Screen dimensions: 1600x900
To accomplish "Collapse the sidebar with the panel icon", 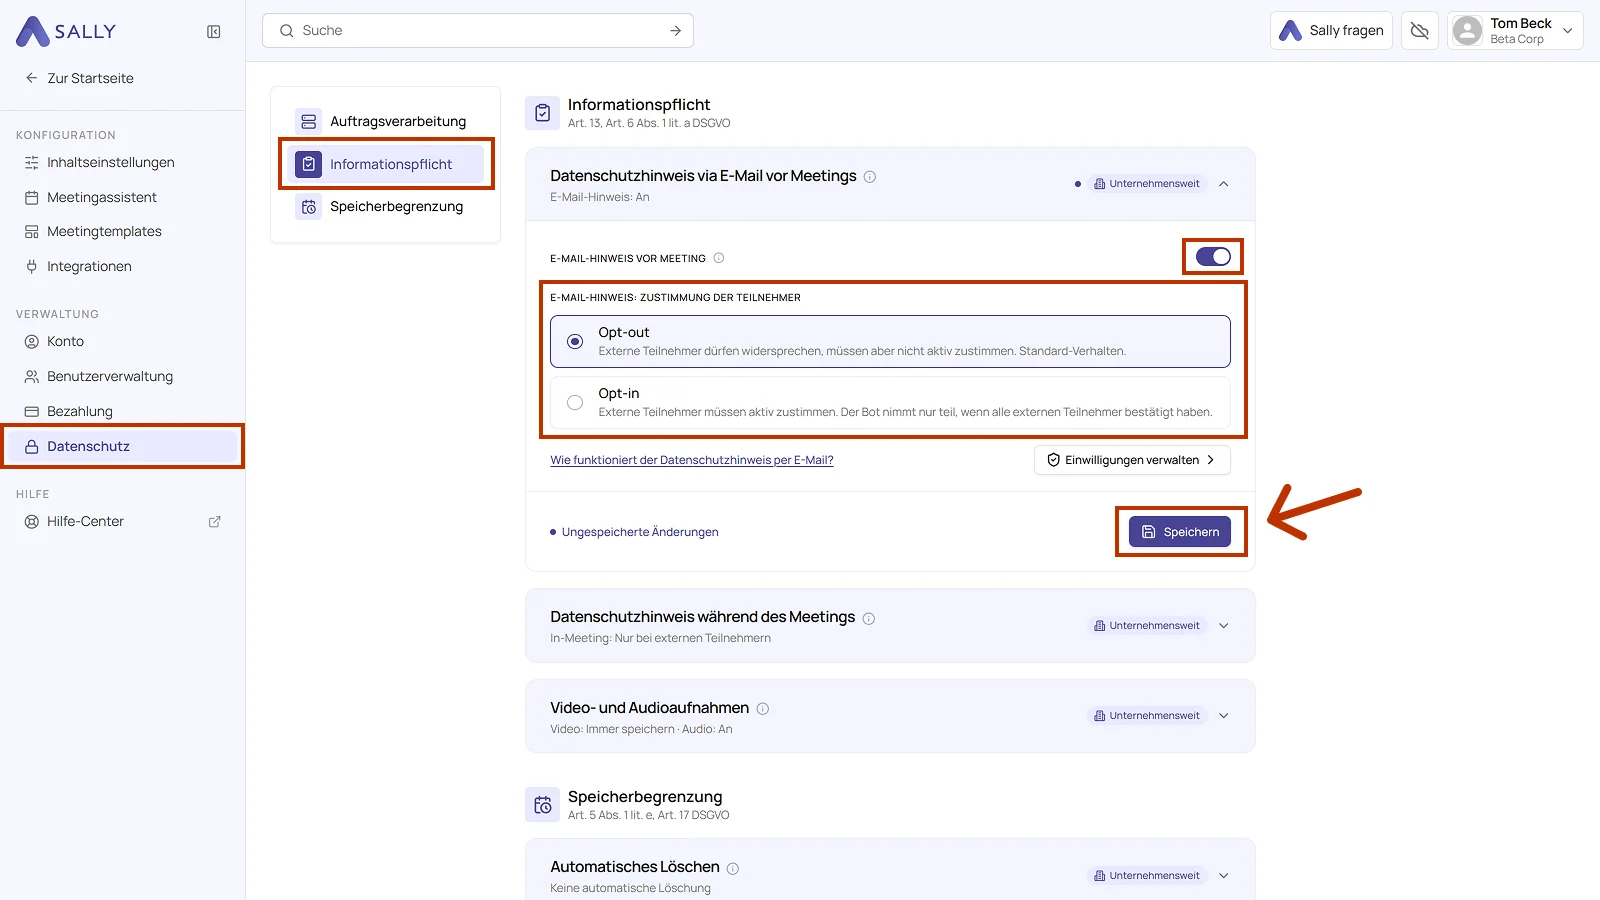I will click(x=214, y=32).
